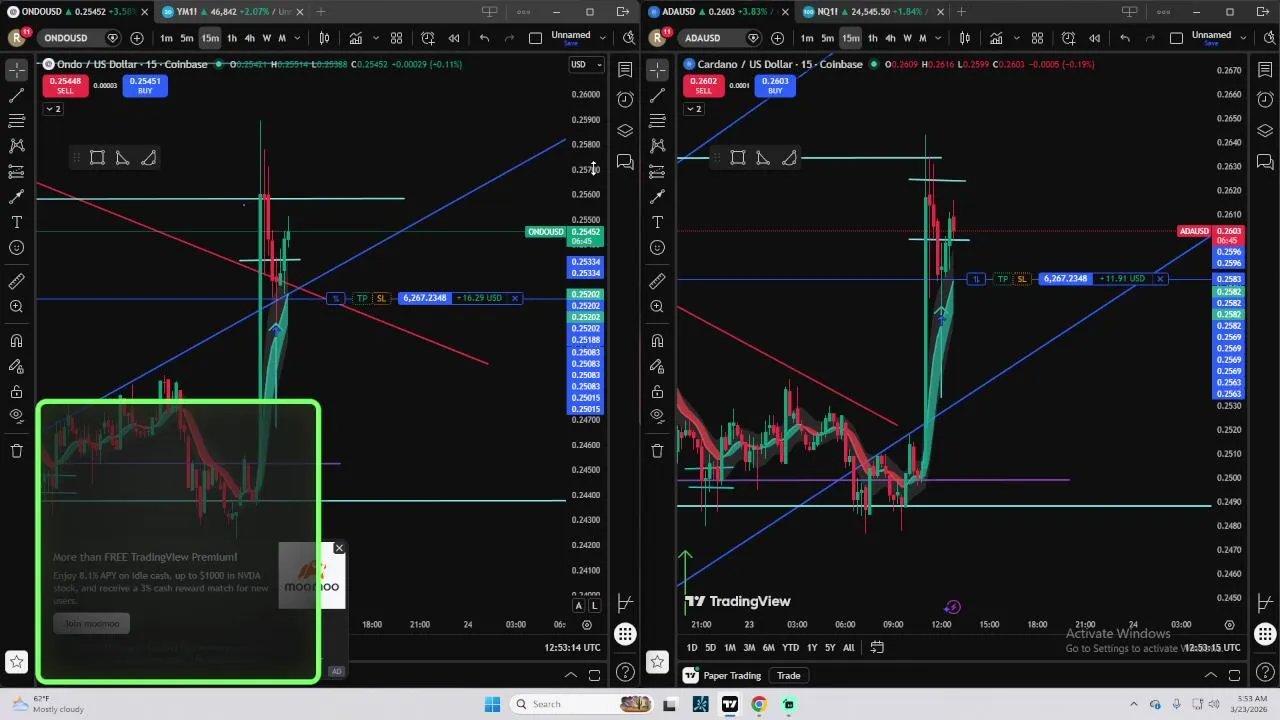The width and height of the screenshot is (1280, 720).
Task: Toggle magnet mode in ADAUSD window
Action: (657, 341)
